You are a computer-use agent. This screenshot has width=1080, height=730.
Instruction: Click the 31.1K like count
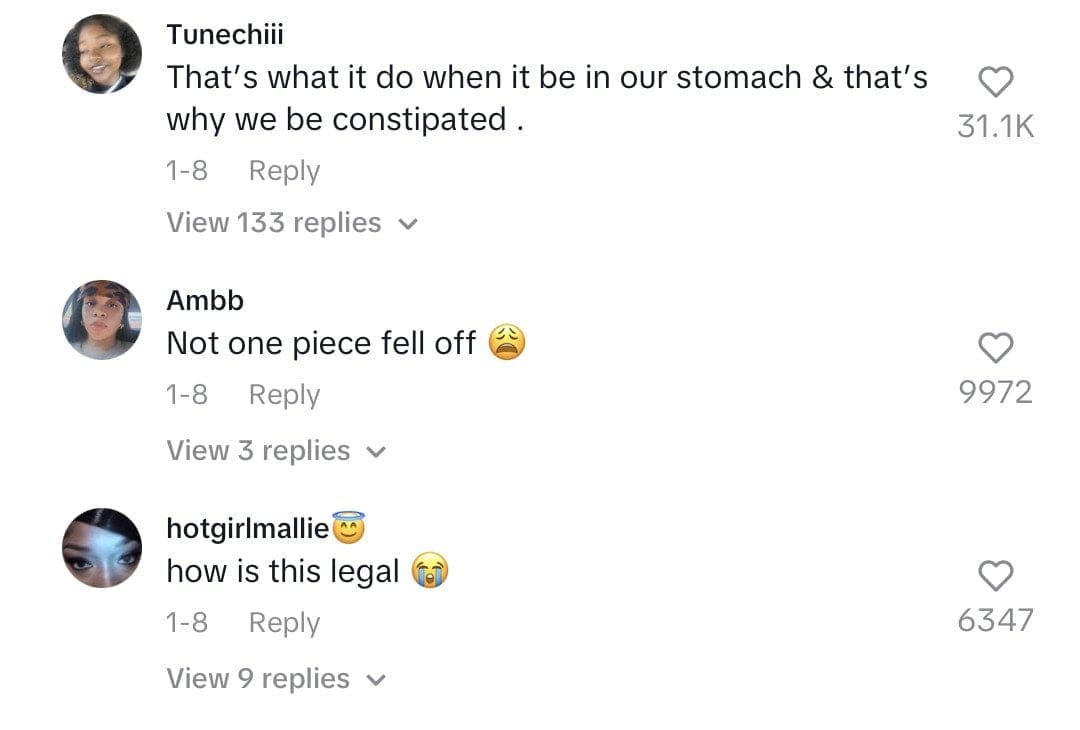995,127
